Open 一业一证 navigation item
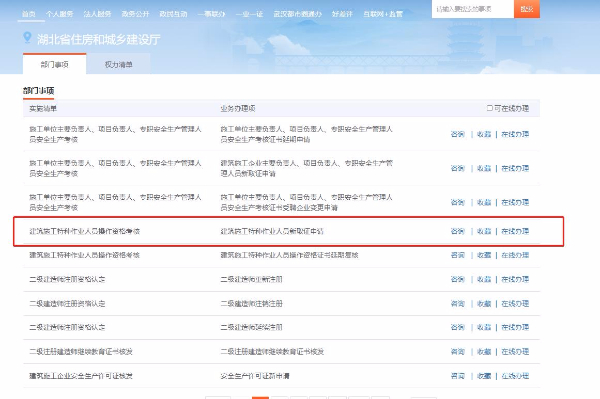The height and width of the screenshot is (399, 600). tap(249, 14)
